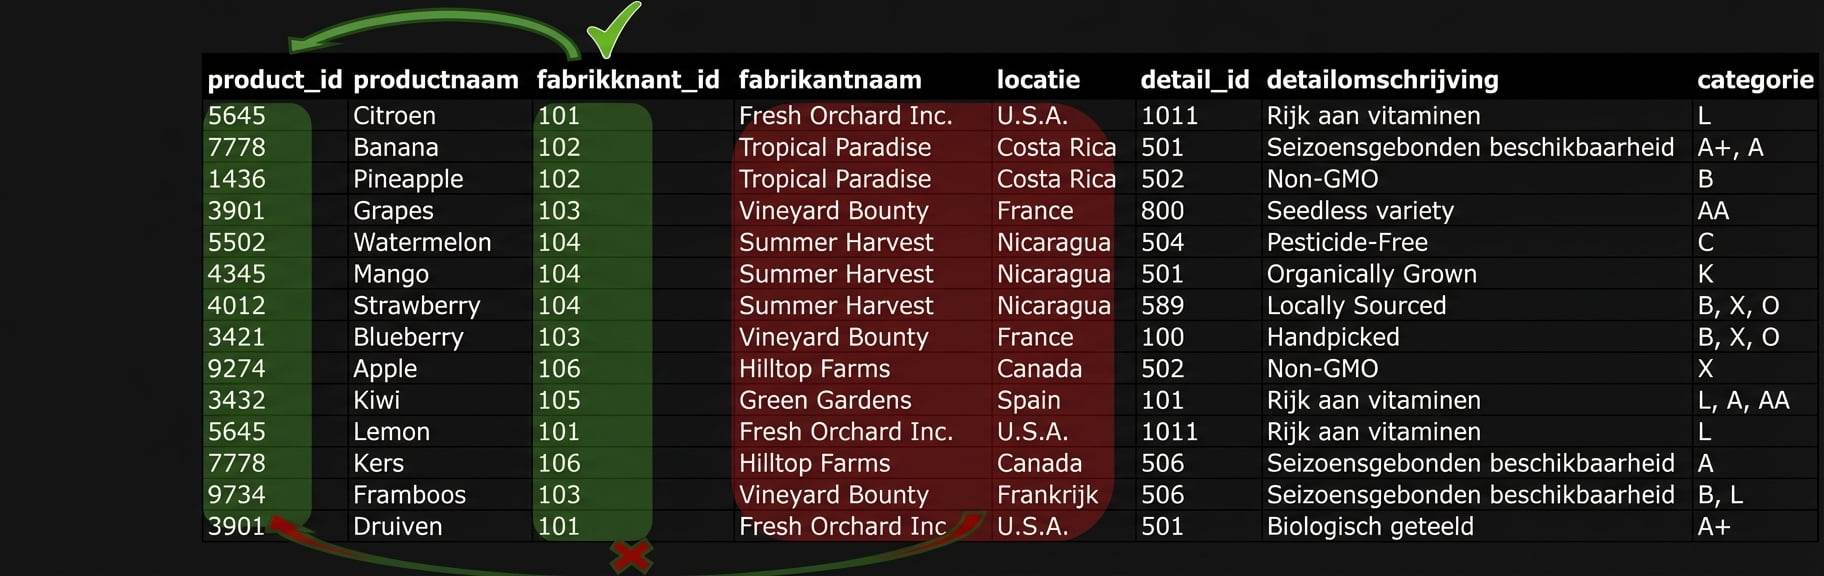Select the Handpicked description cell
This screenshot has width=1824, height=576.
point(1333,337)
